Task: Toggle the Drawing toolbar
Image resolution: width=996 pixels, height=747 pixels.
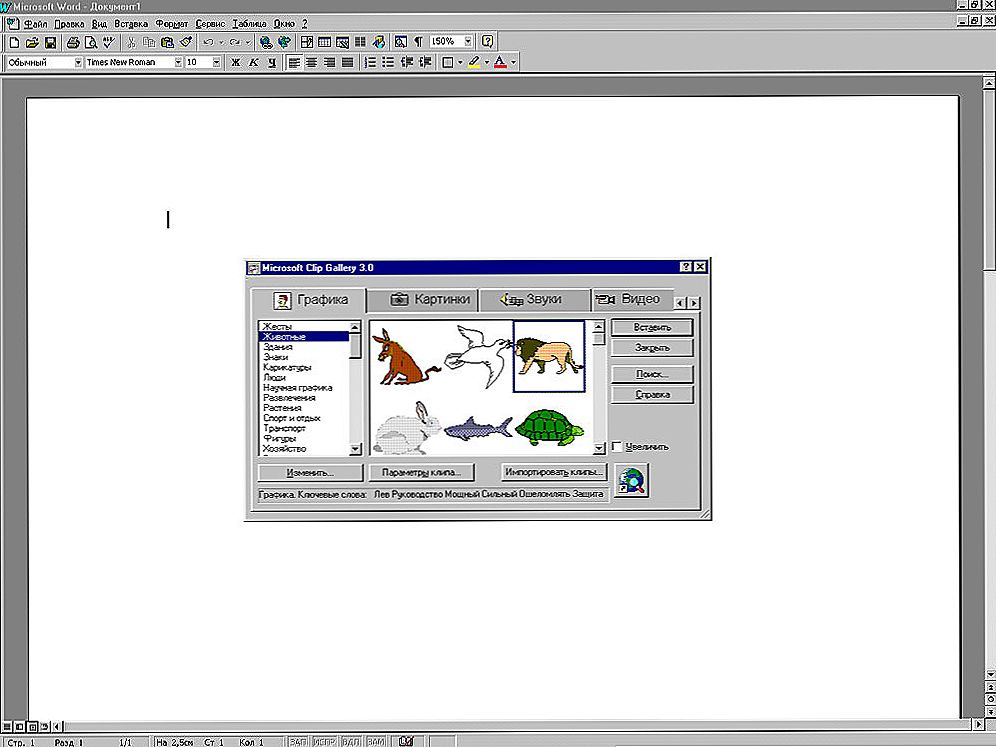Action: point(379,43)
